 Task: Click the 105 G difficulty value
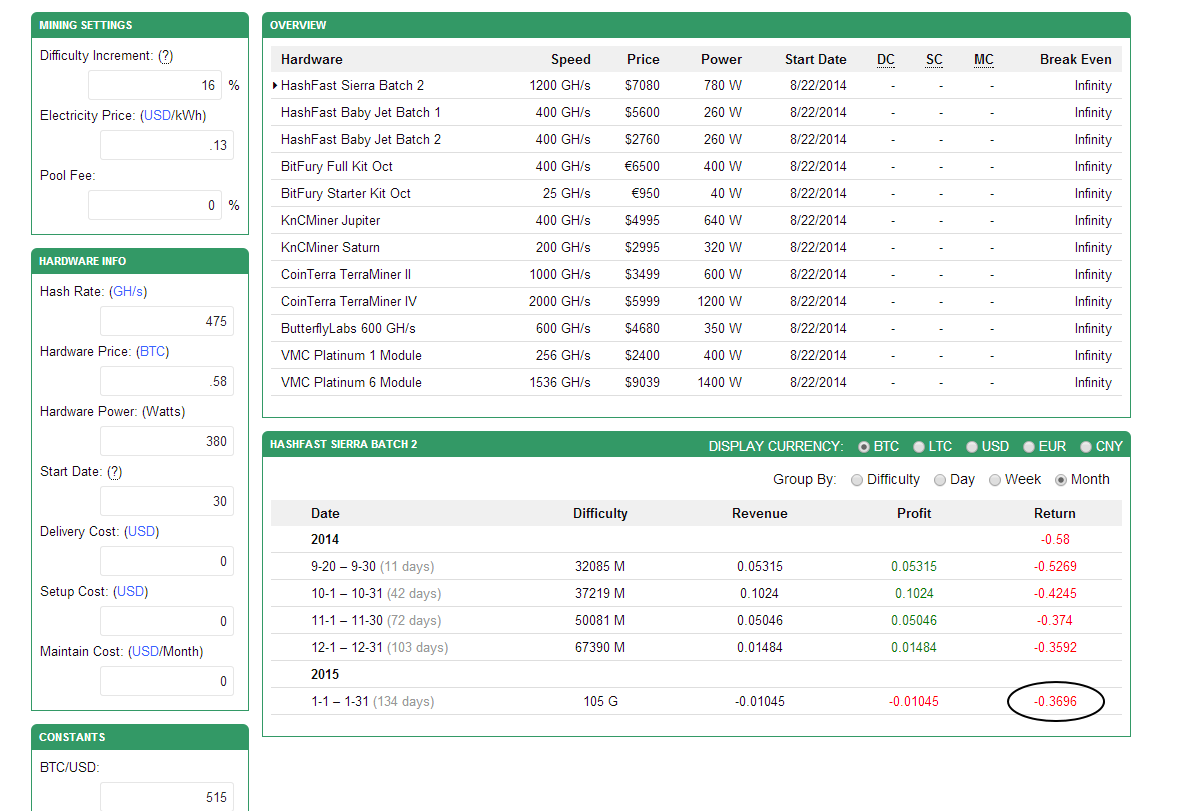(600, 702)
